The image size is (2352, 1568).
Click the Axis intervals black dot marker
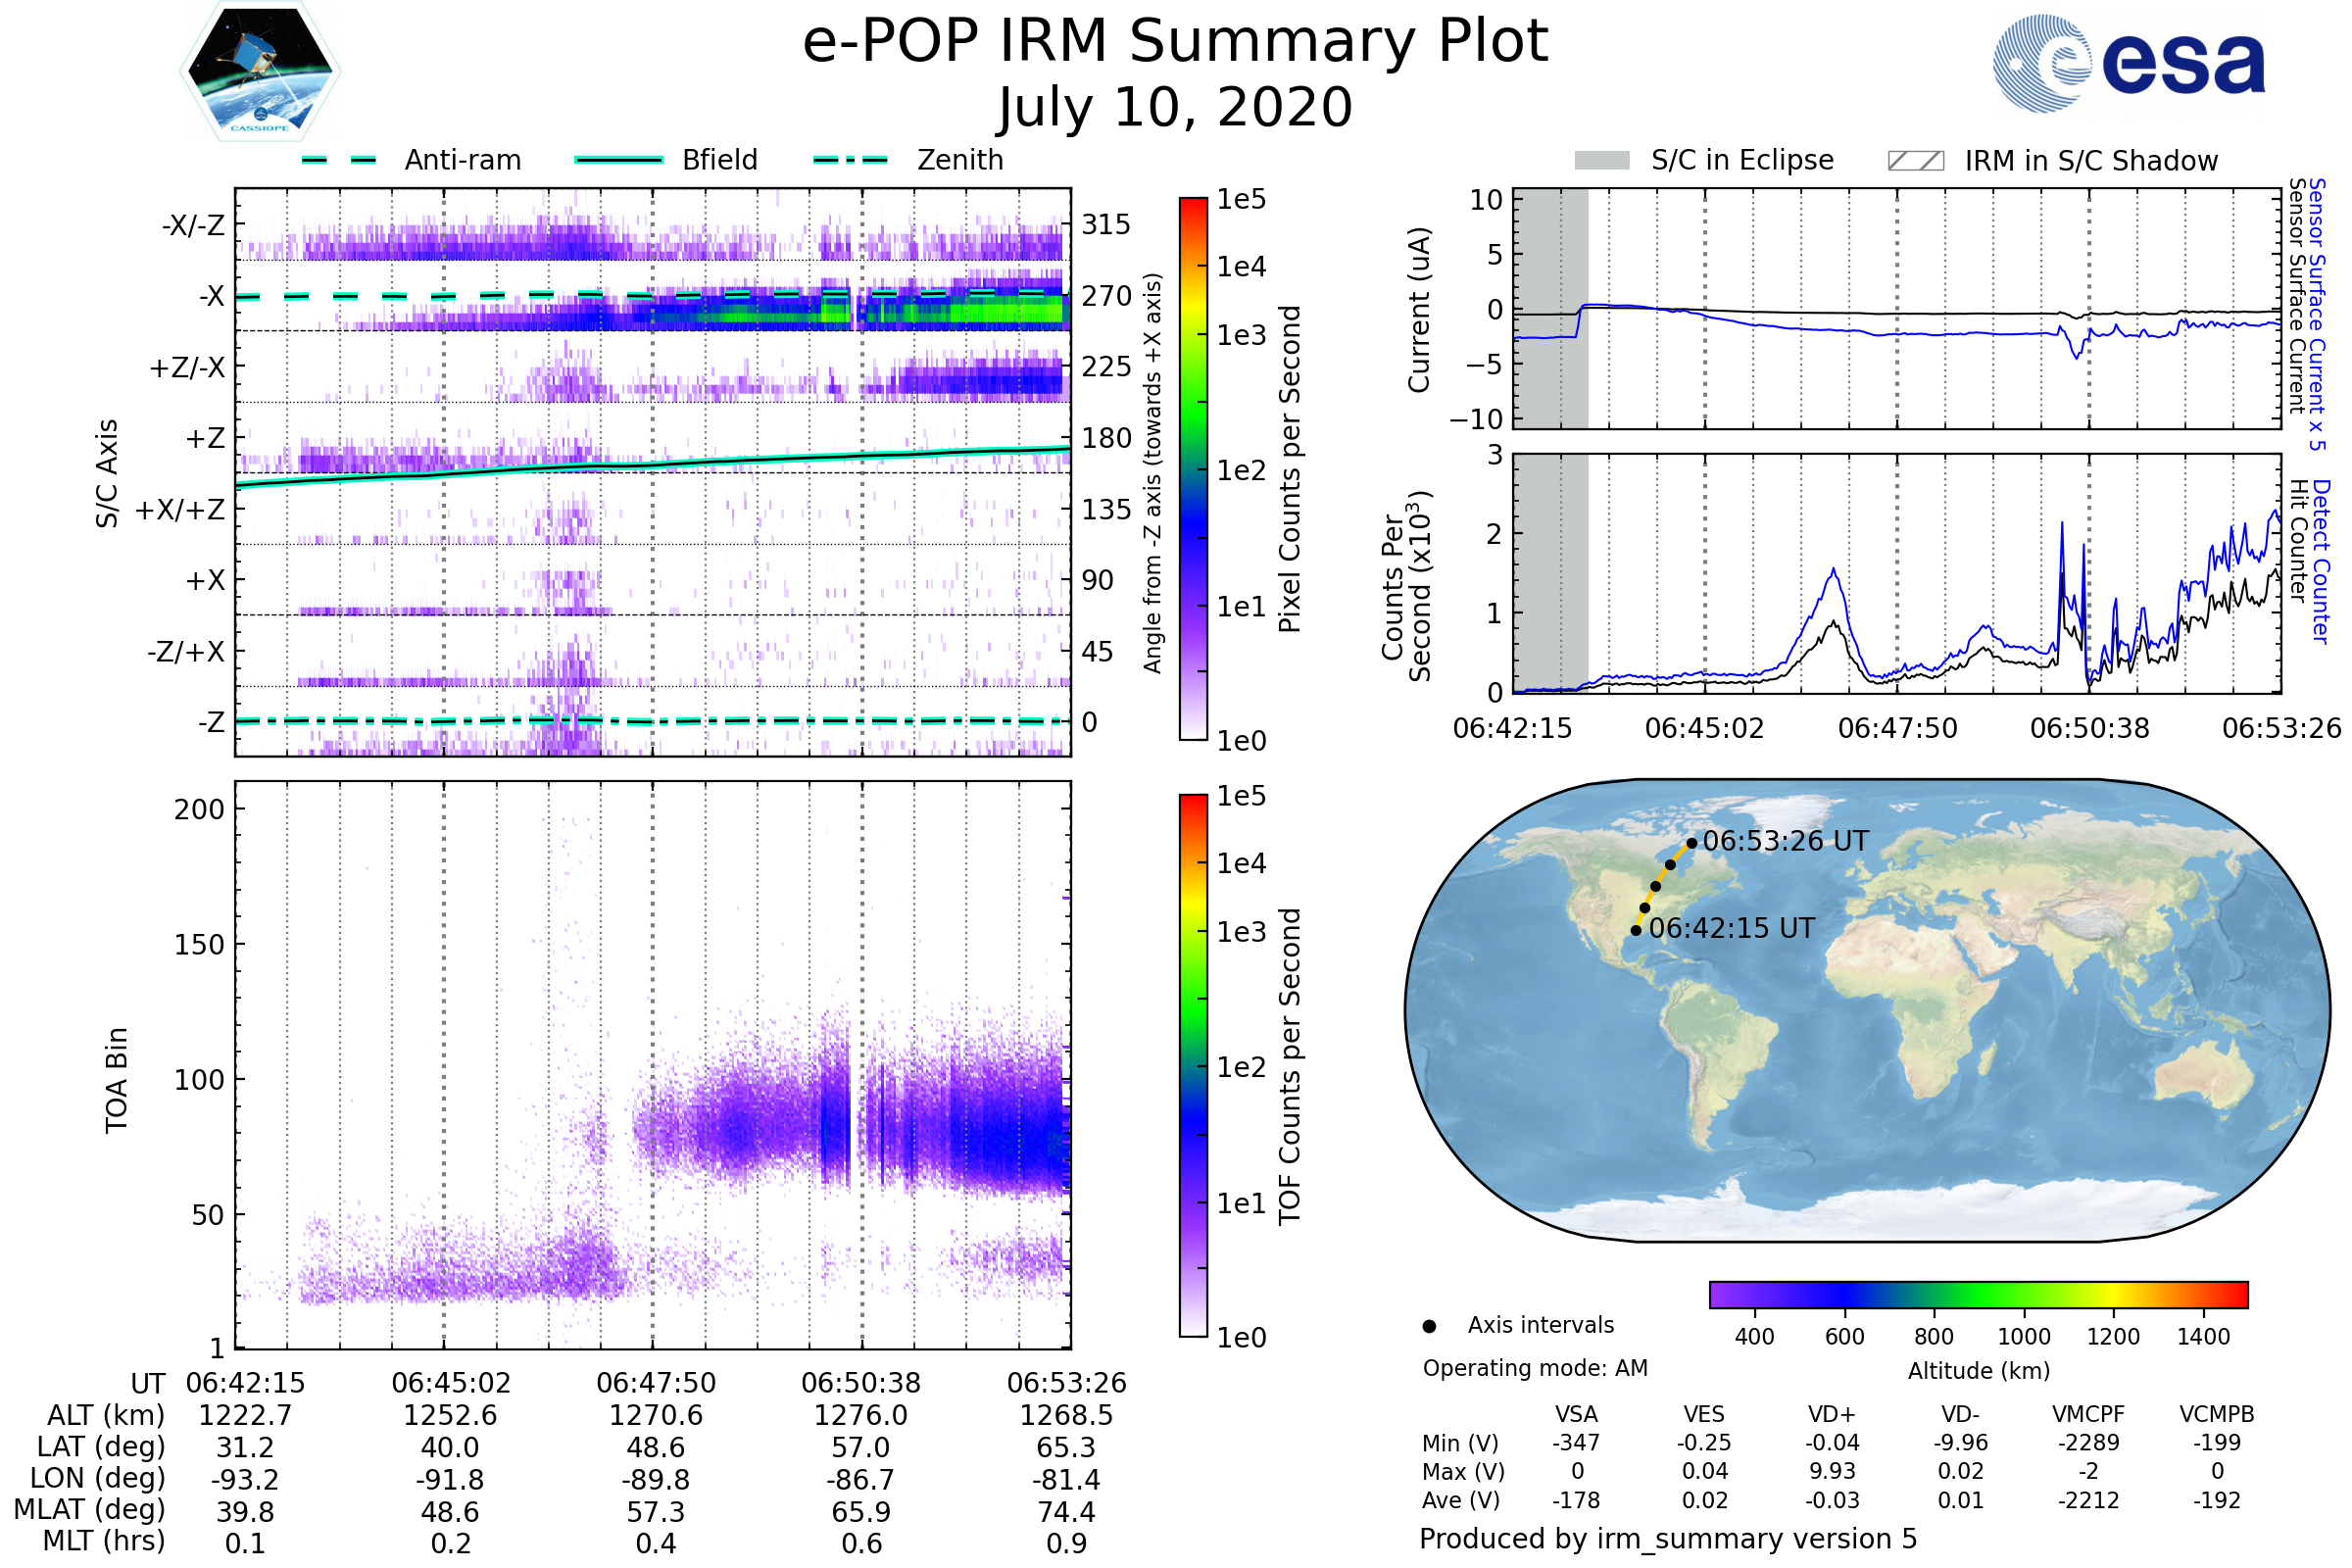1429,1326
